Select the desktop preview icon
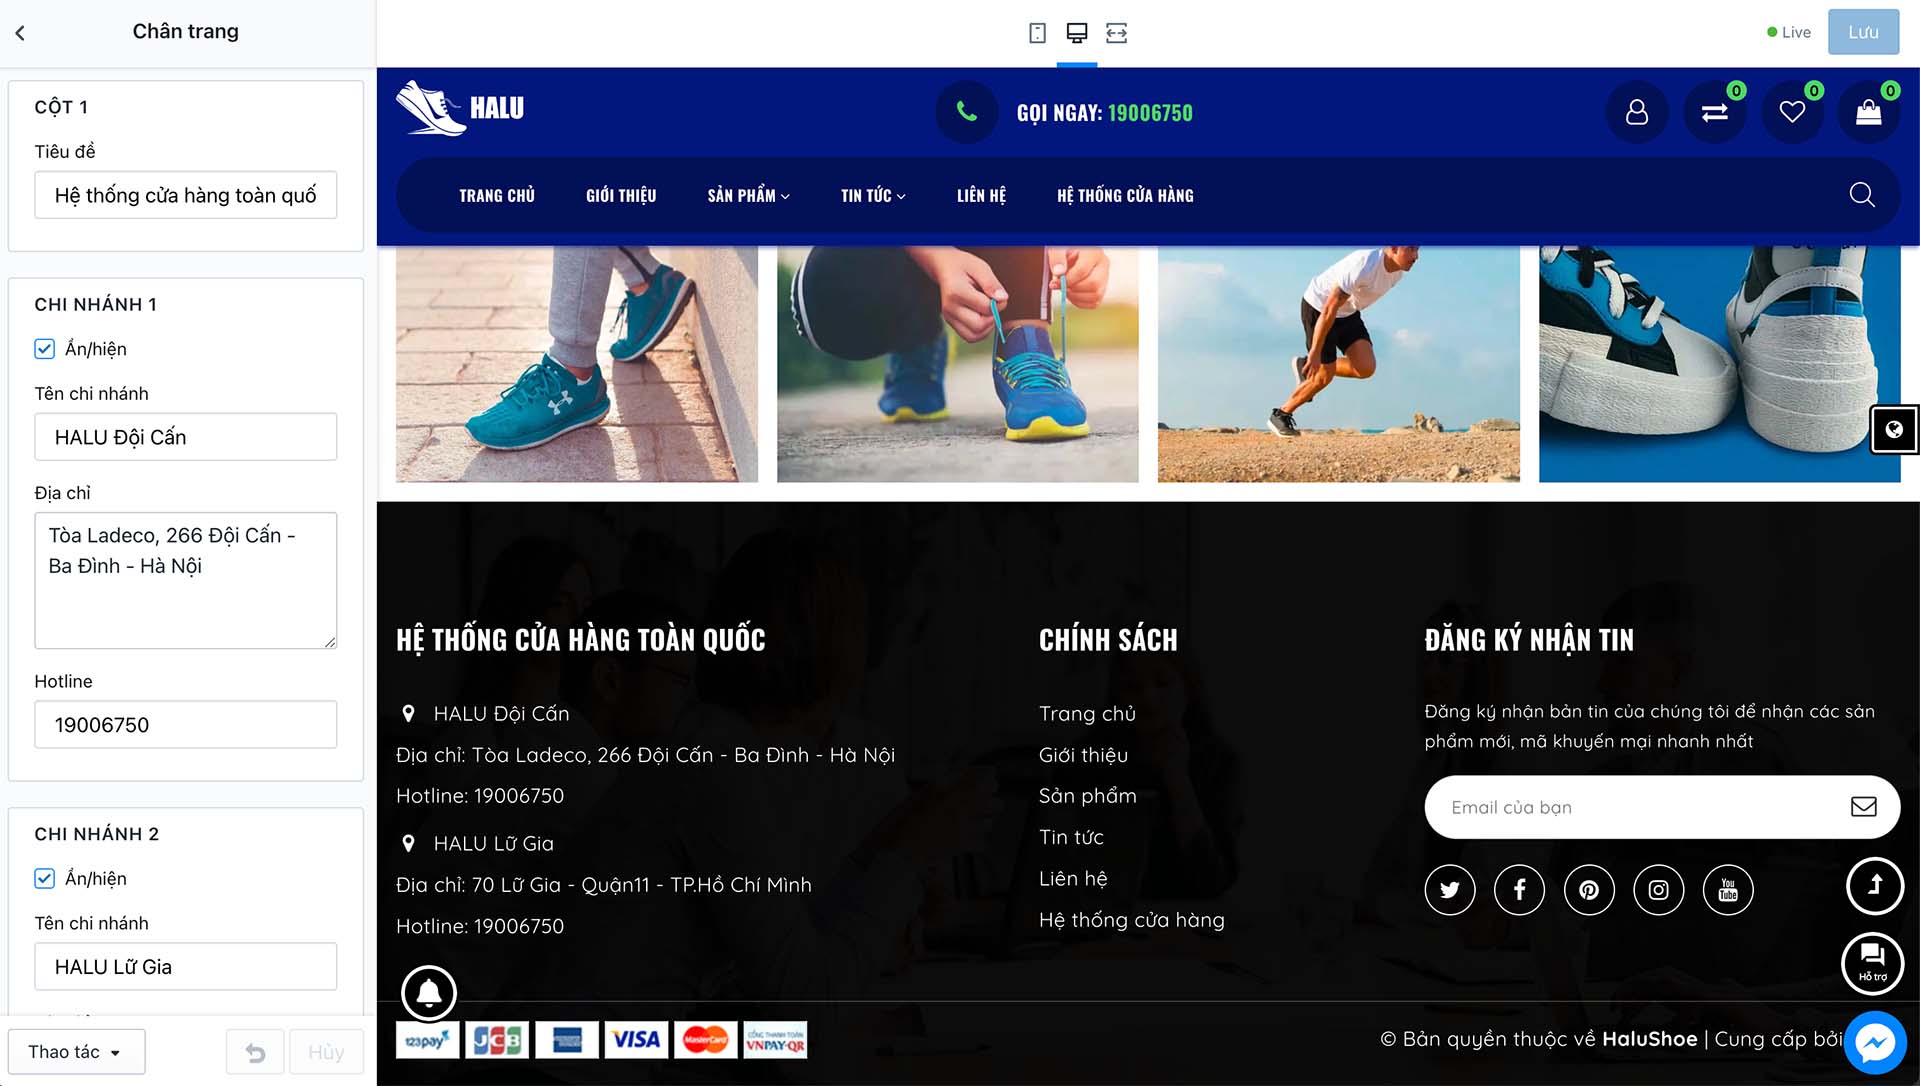The height and width of the screenshot is (1086, 1920). (x=1077, y=33)
